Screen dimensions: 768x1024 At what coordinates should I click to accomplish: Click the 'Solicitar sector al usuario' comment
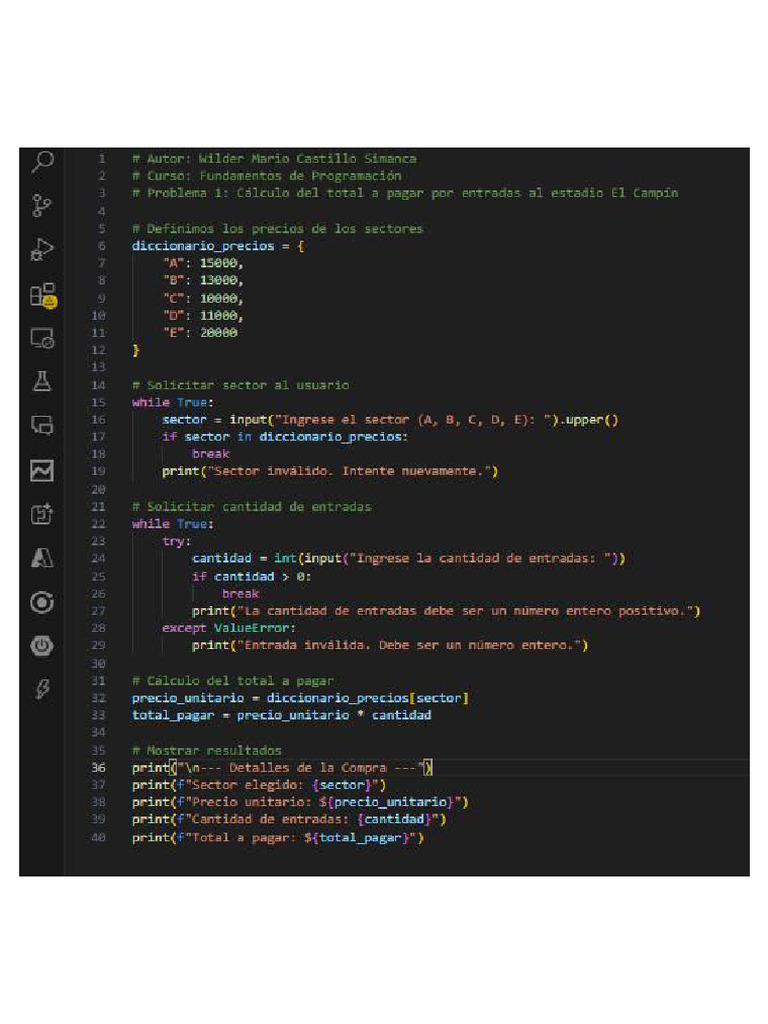pyautogui.click(x=240, y=385)
